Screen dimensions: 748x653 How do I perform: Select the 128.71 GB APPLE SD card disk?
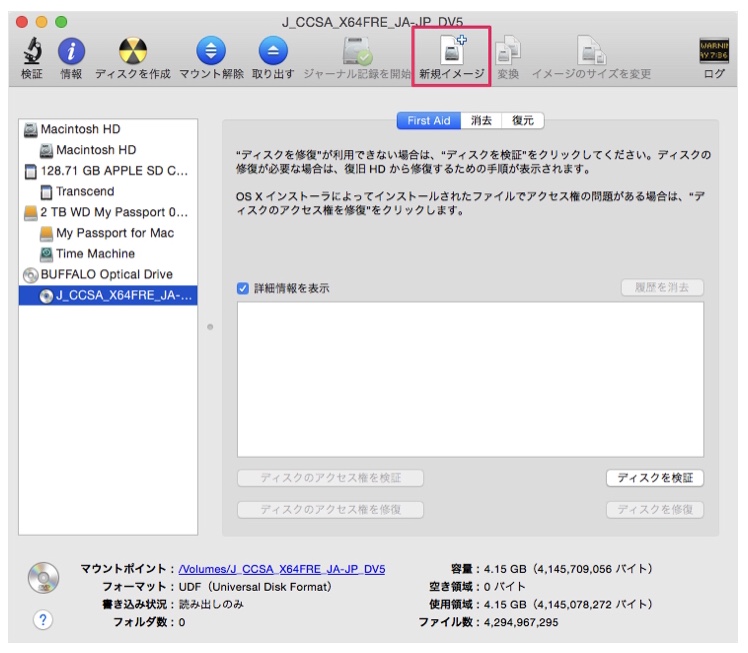coord(114,171)
